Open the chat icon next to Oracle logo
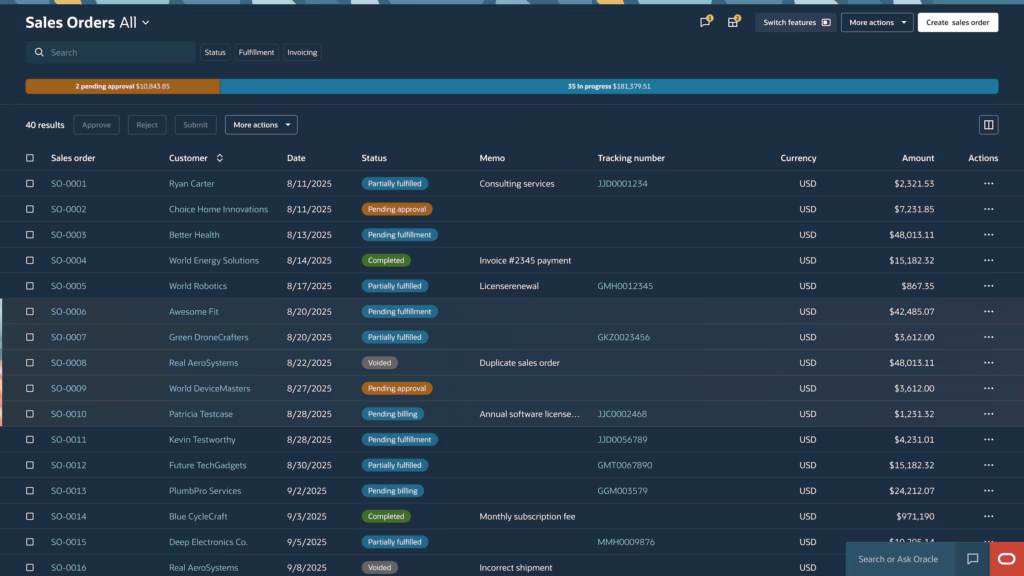1024x576 pixels. tap(971, 560)
